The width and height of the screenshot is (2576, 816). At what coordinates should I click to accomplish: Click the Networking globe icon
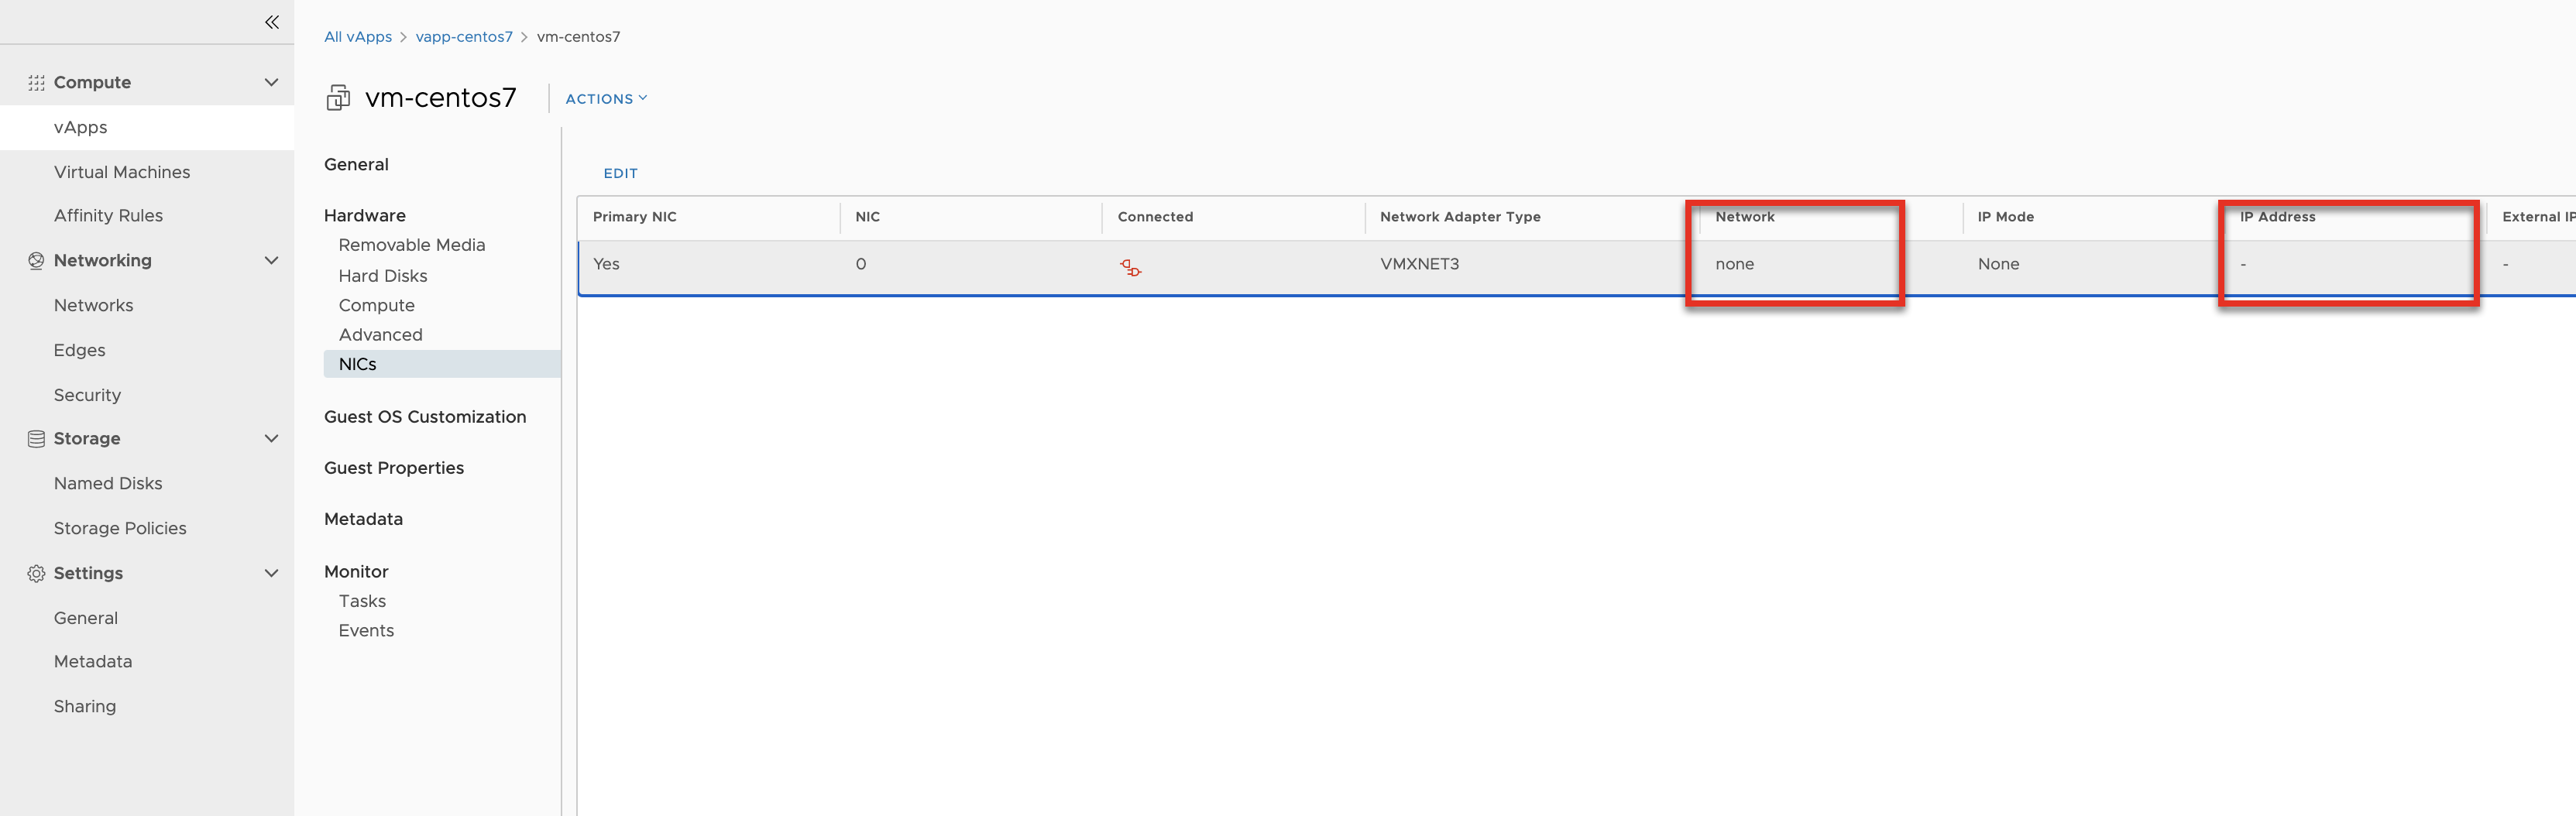point(36,261)
